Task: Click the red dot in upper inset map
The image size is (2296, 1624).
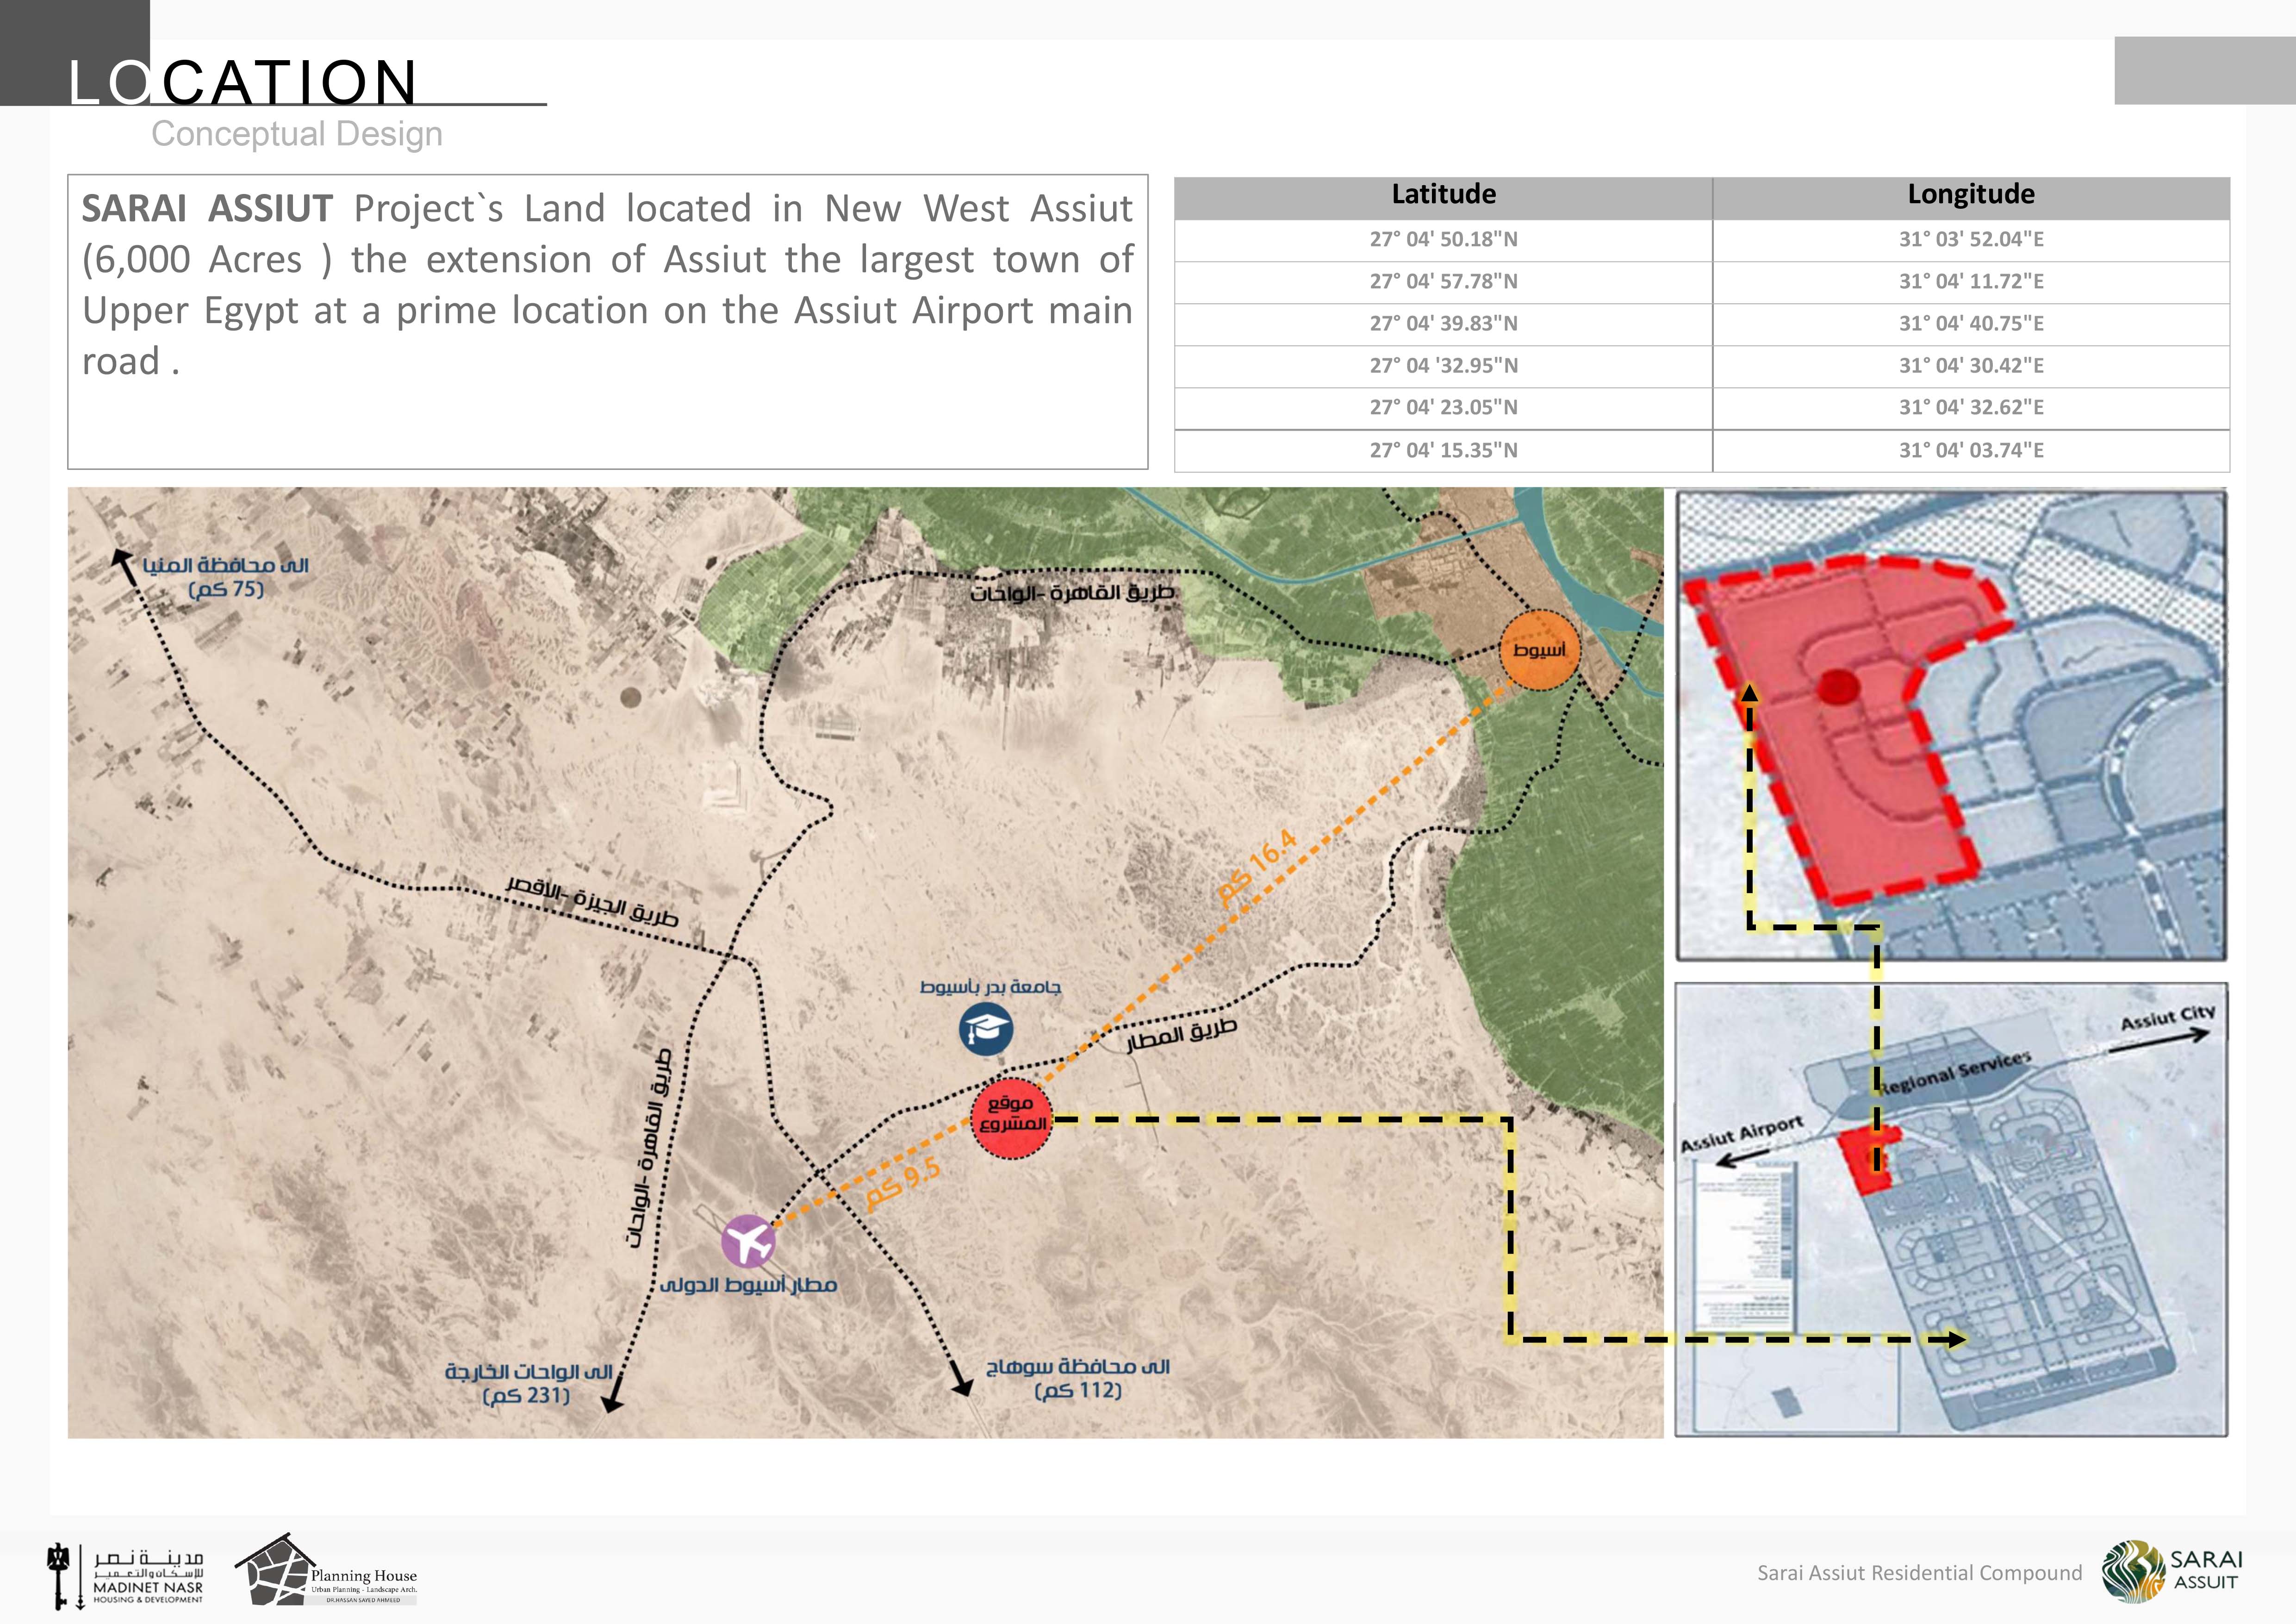Action: pos(1838,687)
